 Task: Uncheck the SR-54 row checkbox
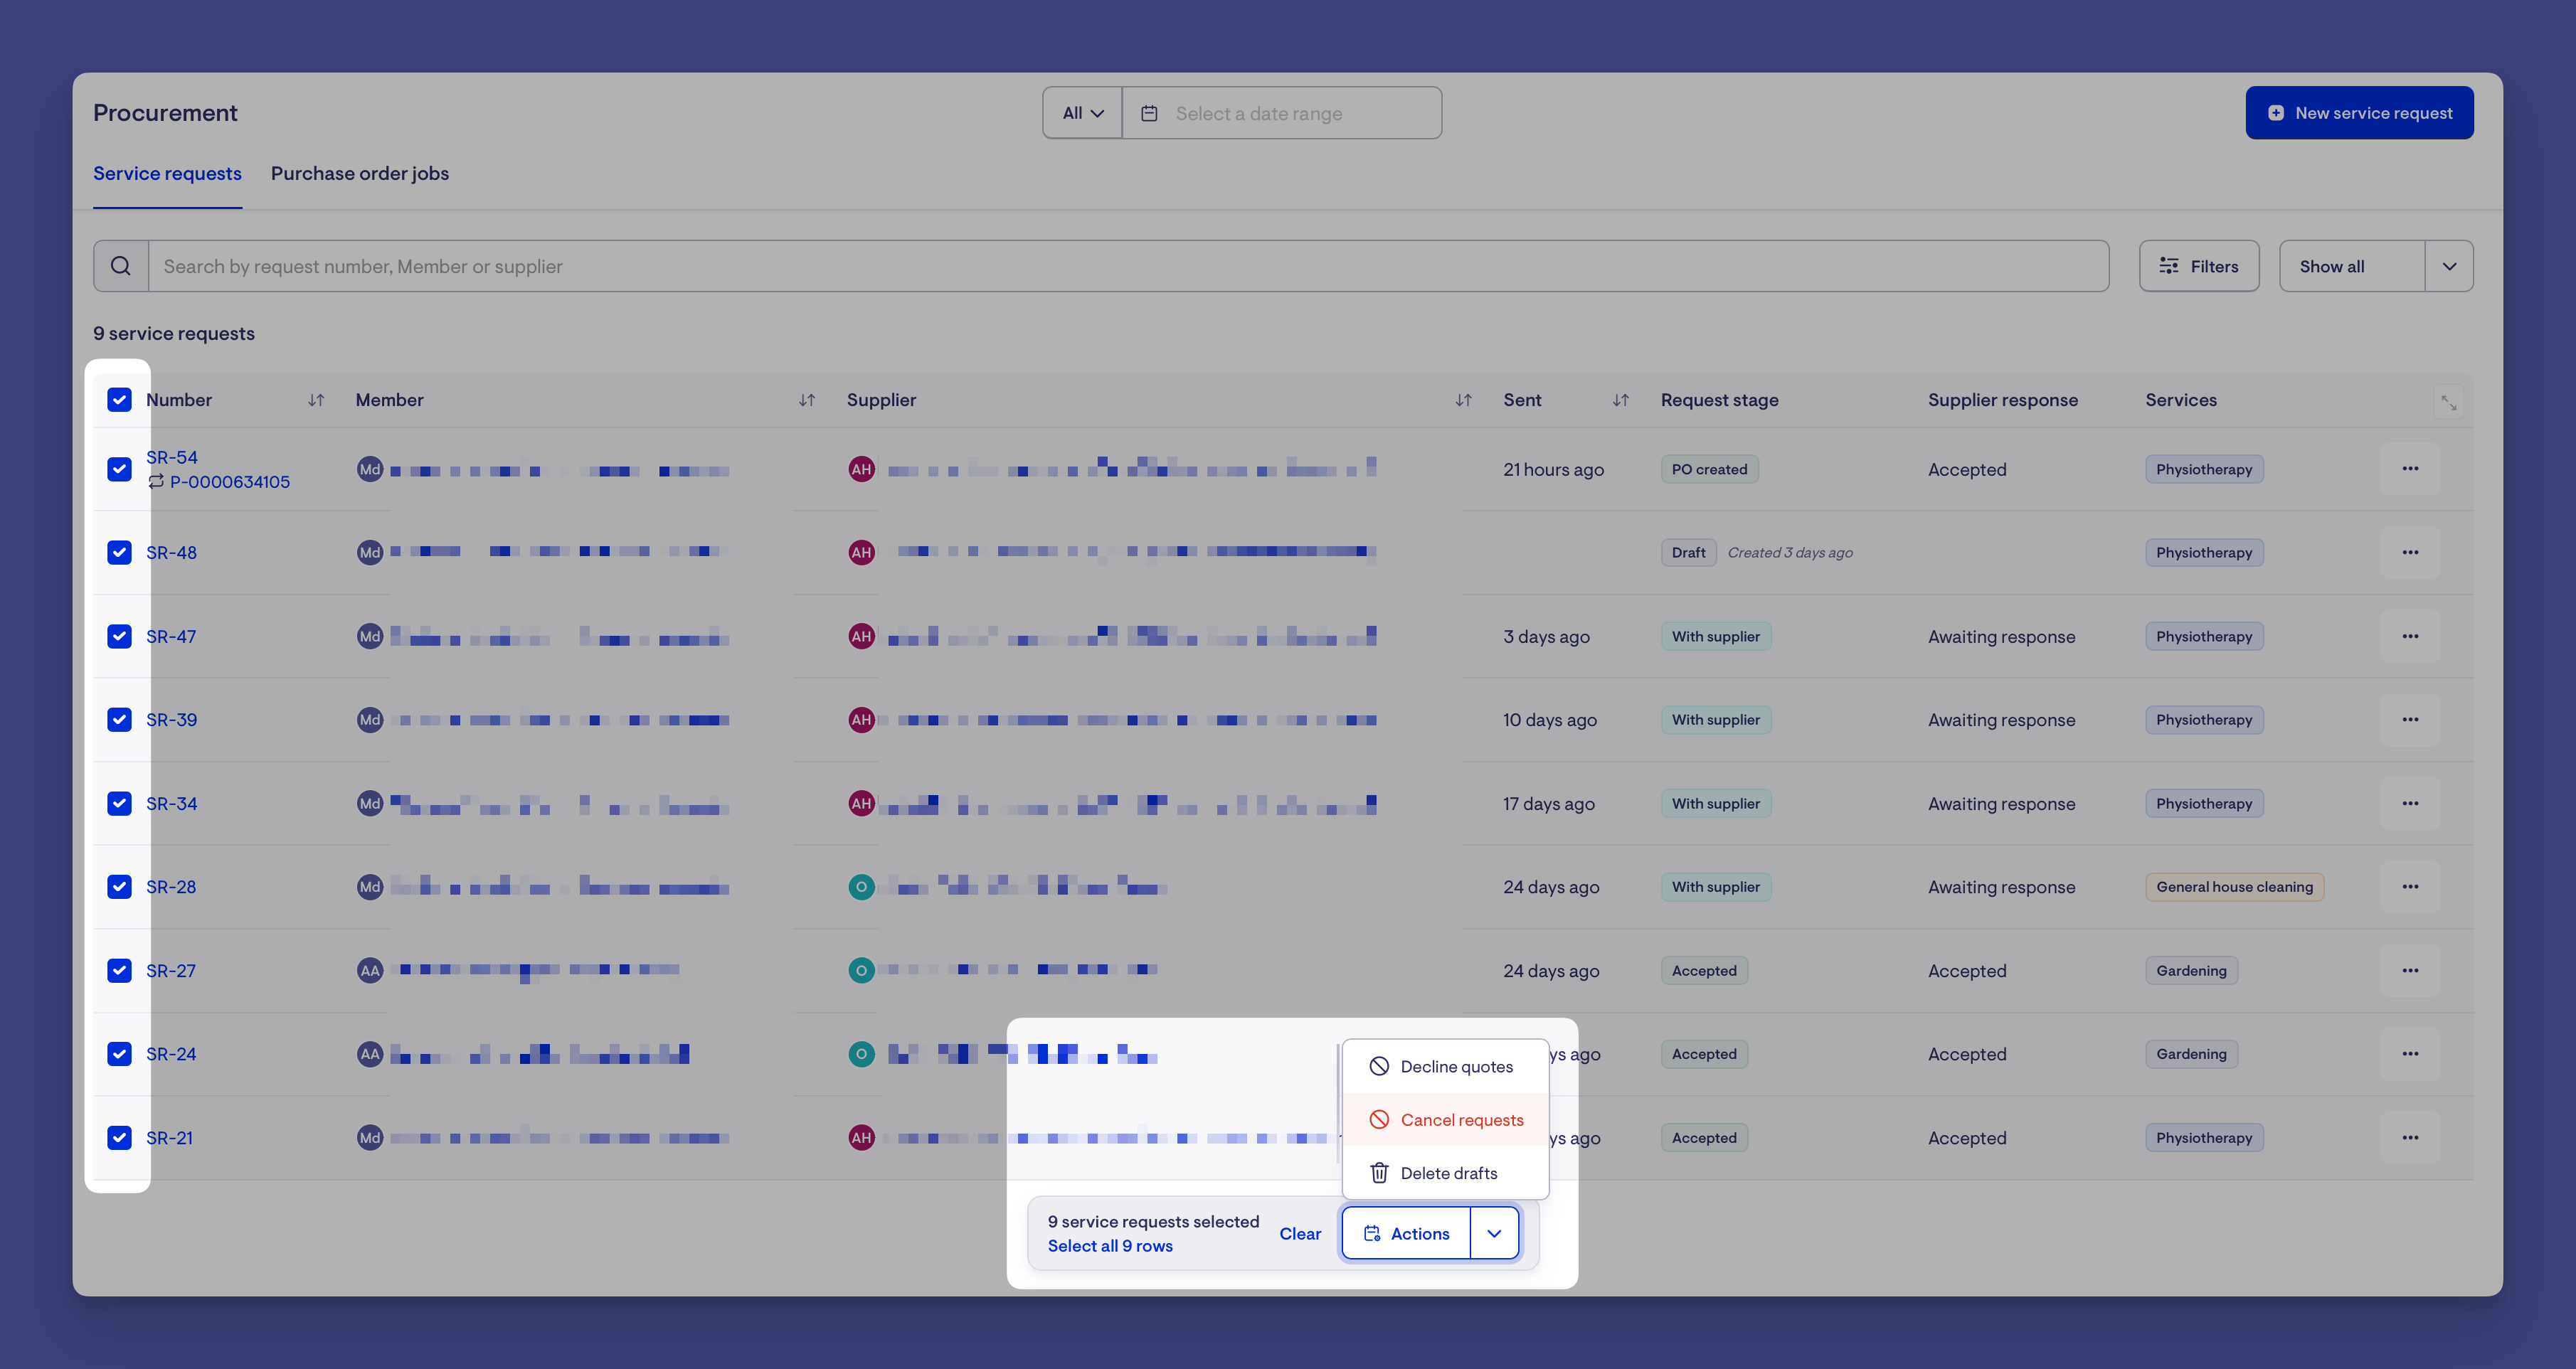(119, 469)
